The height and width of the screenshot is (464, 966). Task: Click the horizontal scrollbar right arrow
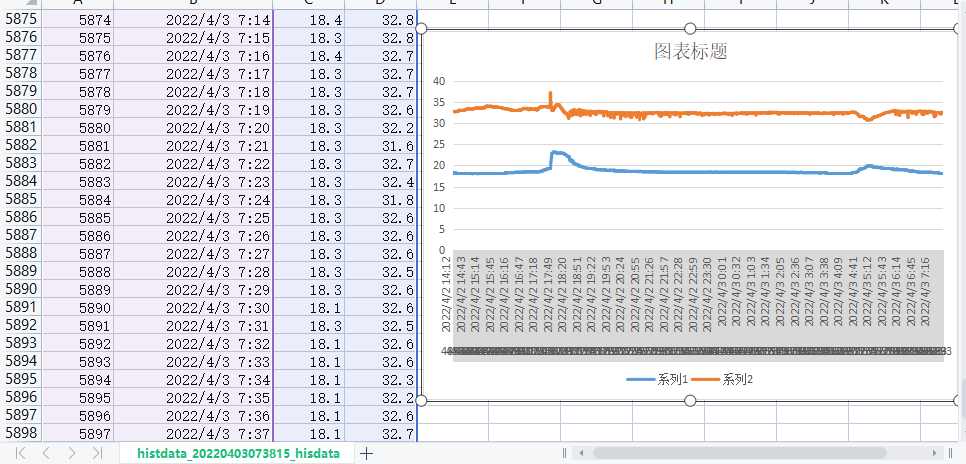pyautogui.click(x=936, y=453)
